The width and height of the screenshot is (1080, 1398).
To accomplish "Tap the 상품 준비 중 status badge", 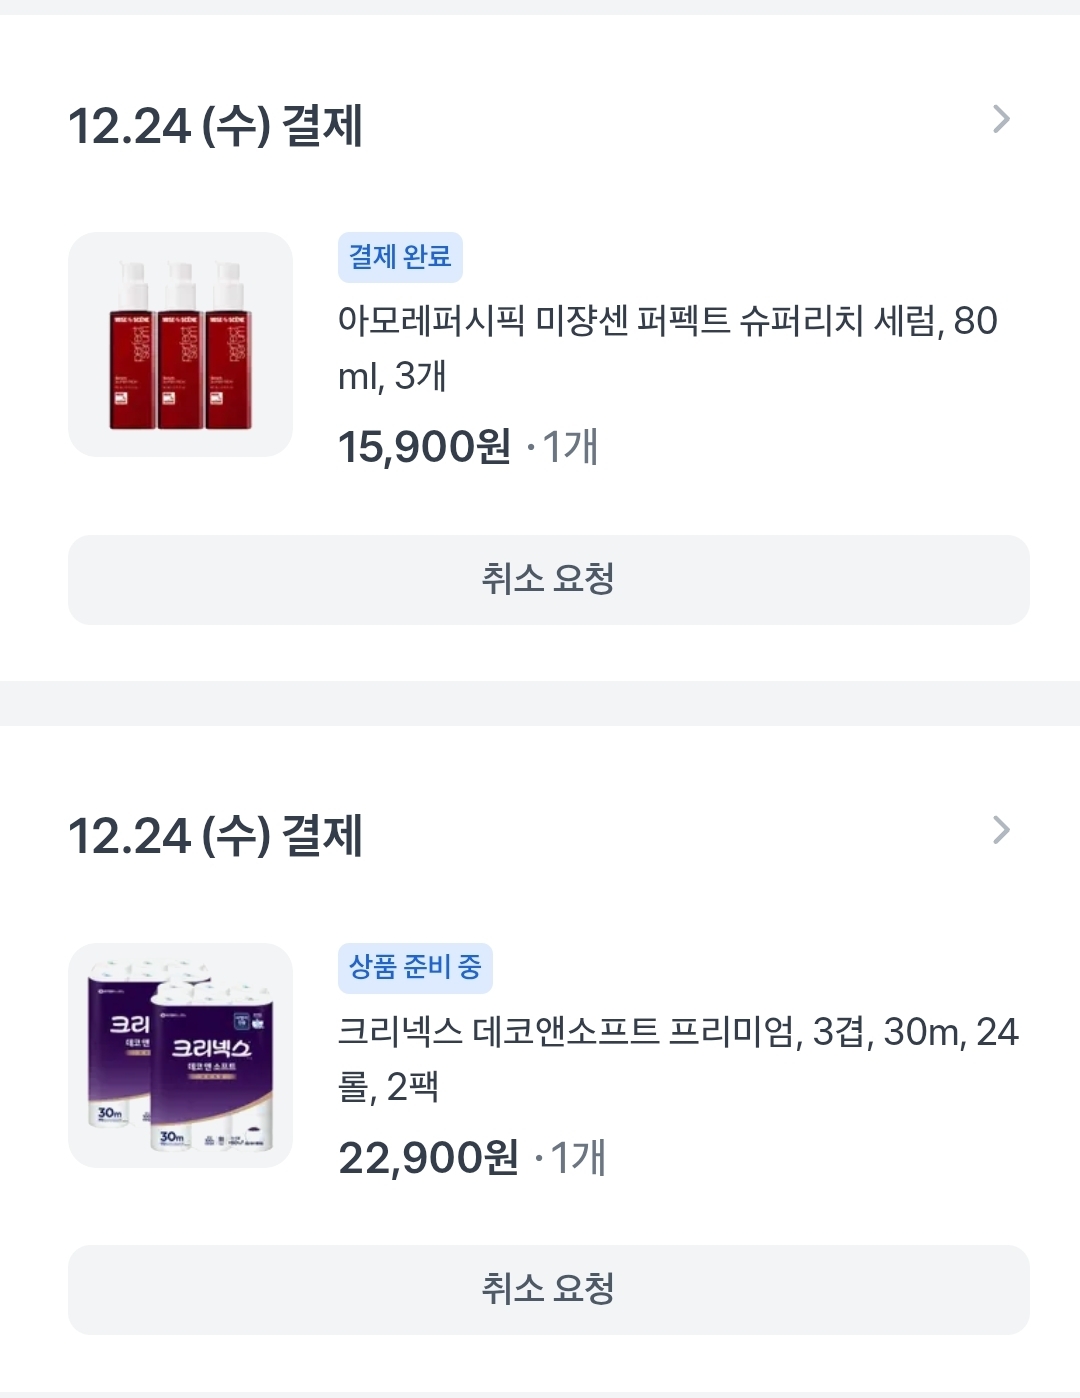I will point(415,968).
